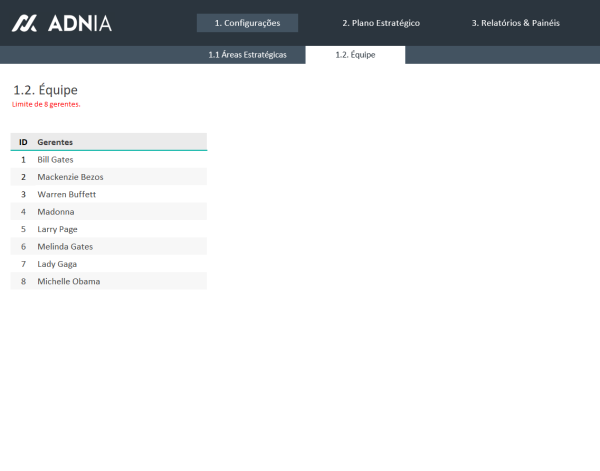Select the Melinda Gates row name
Image resolution: width=600 pixels, height=471 pixels.
(64, 246)
